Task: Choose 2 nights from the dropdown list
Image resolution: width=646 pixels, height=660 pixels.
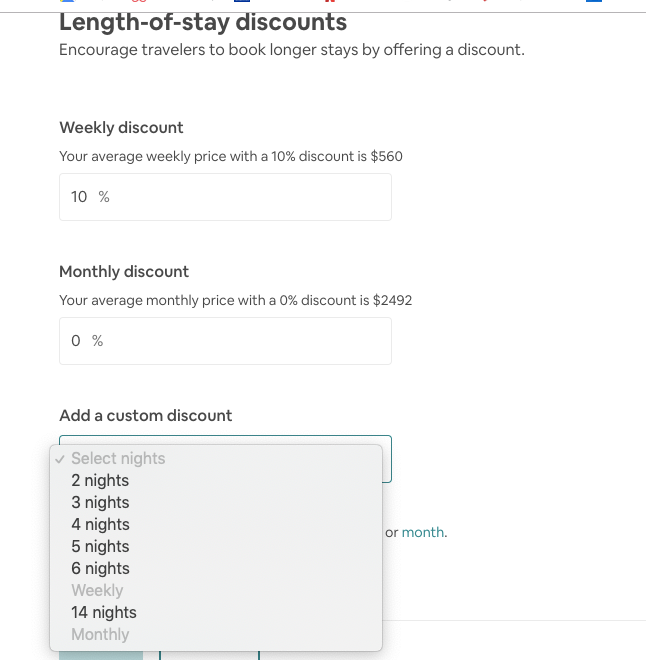Action: pos(100,481)
